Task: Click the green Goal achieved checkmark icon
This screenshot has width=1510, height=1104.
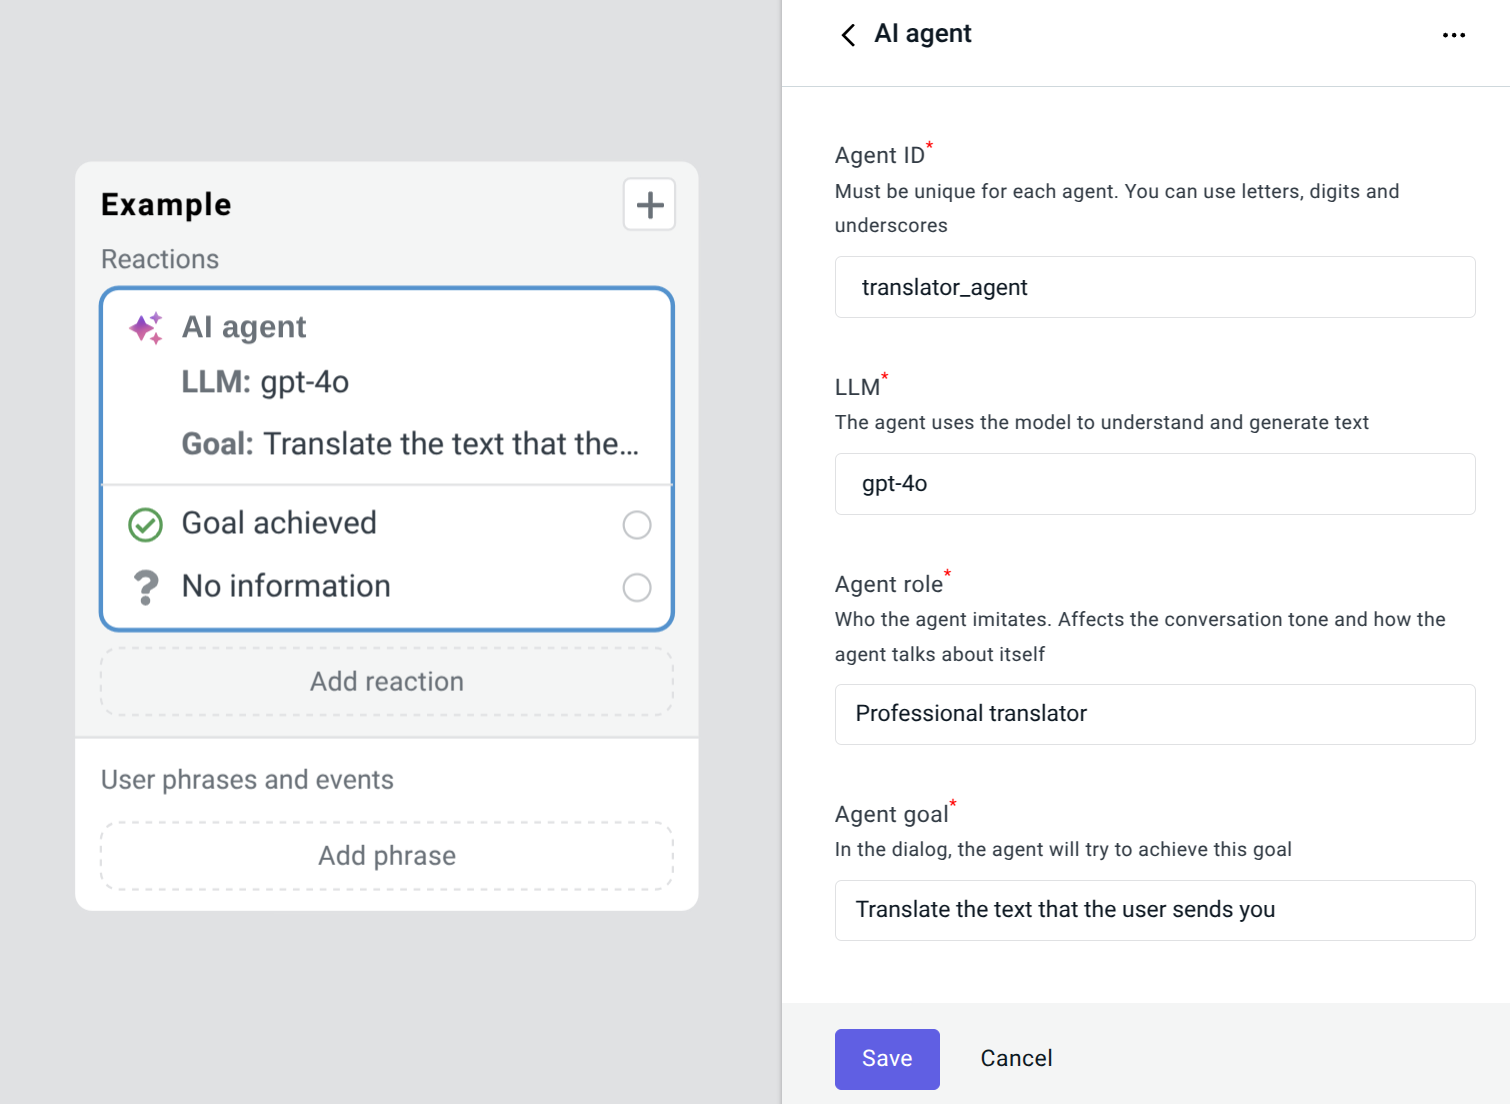Action: (x=146, y=524)
